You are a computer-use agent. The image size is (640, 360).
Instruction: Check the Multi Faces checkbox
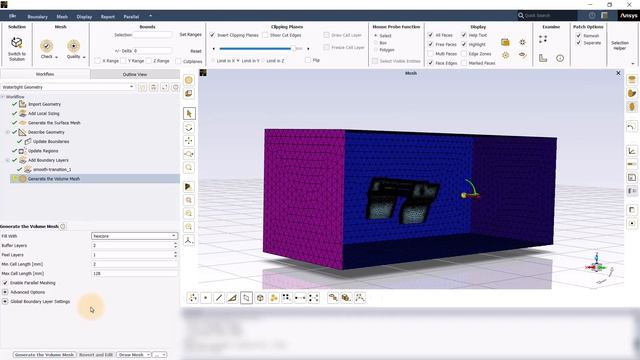pyautogui.click(x=431, y=53)
